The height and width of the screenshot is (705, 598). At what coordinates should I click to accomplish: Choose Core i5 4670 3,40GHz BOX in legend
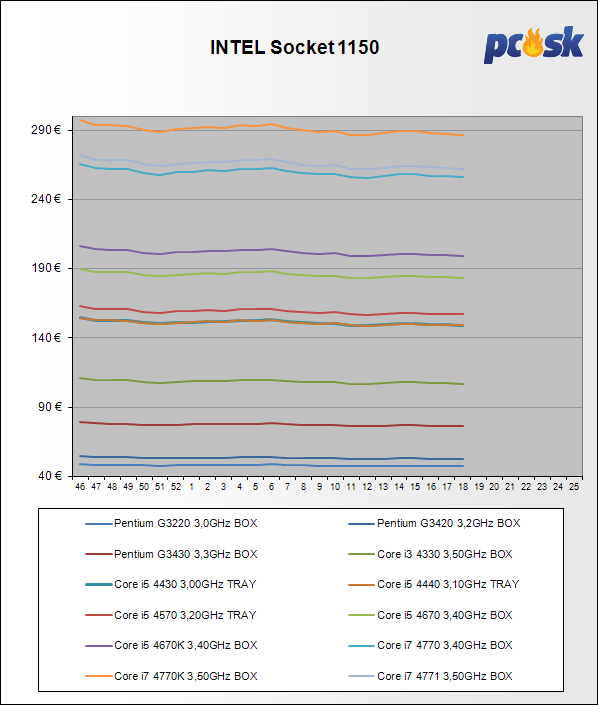click(430, 615)
